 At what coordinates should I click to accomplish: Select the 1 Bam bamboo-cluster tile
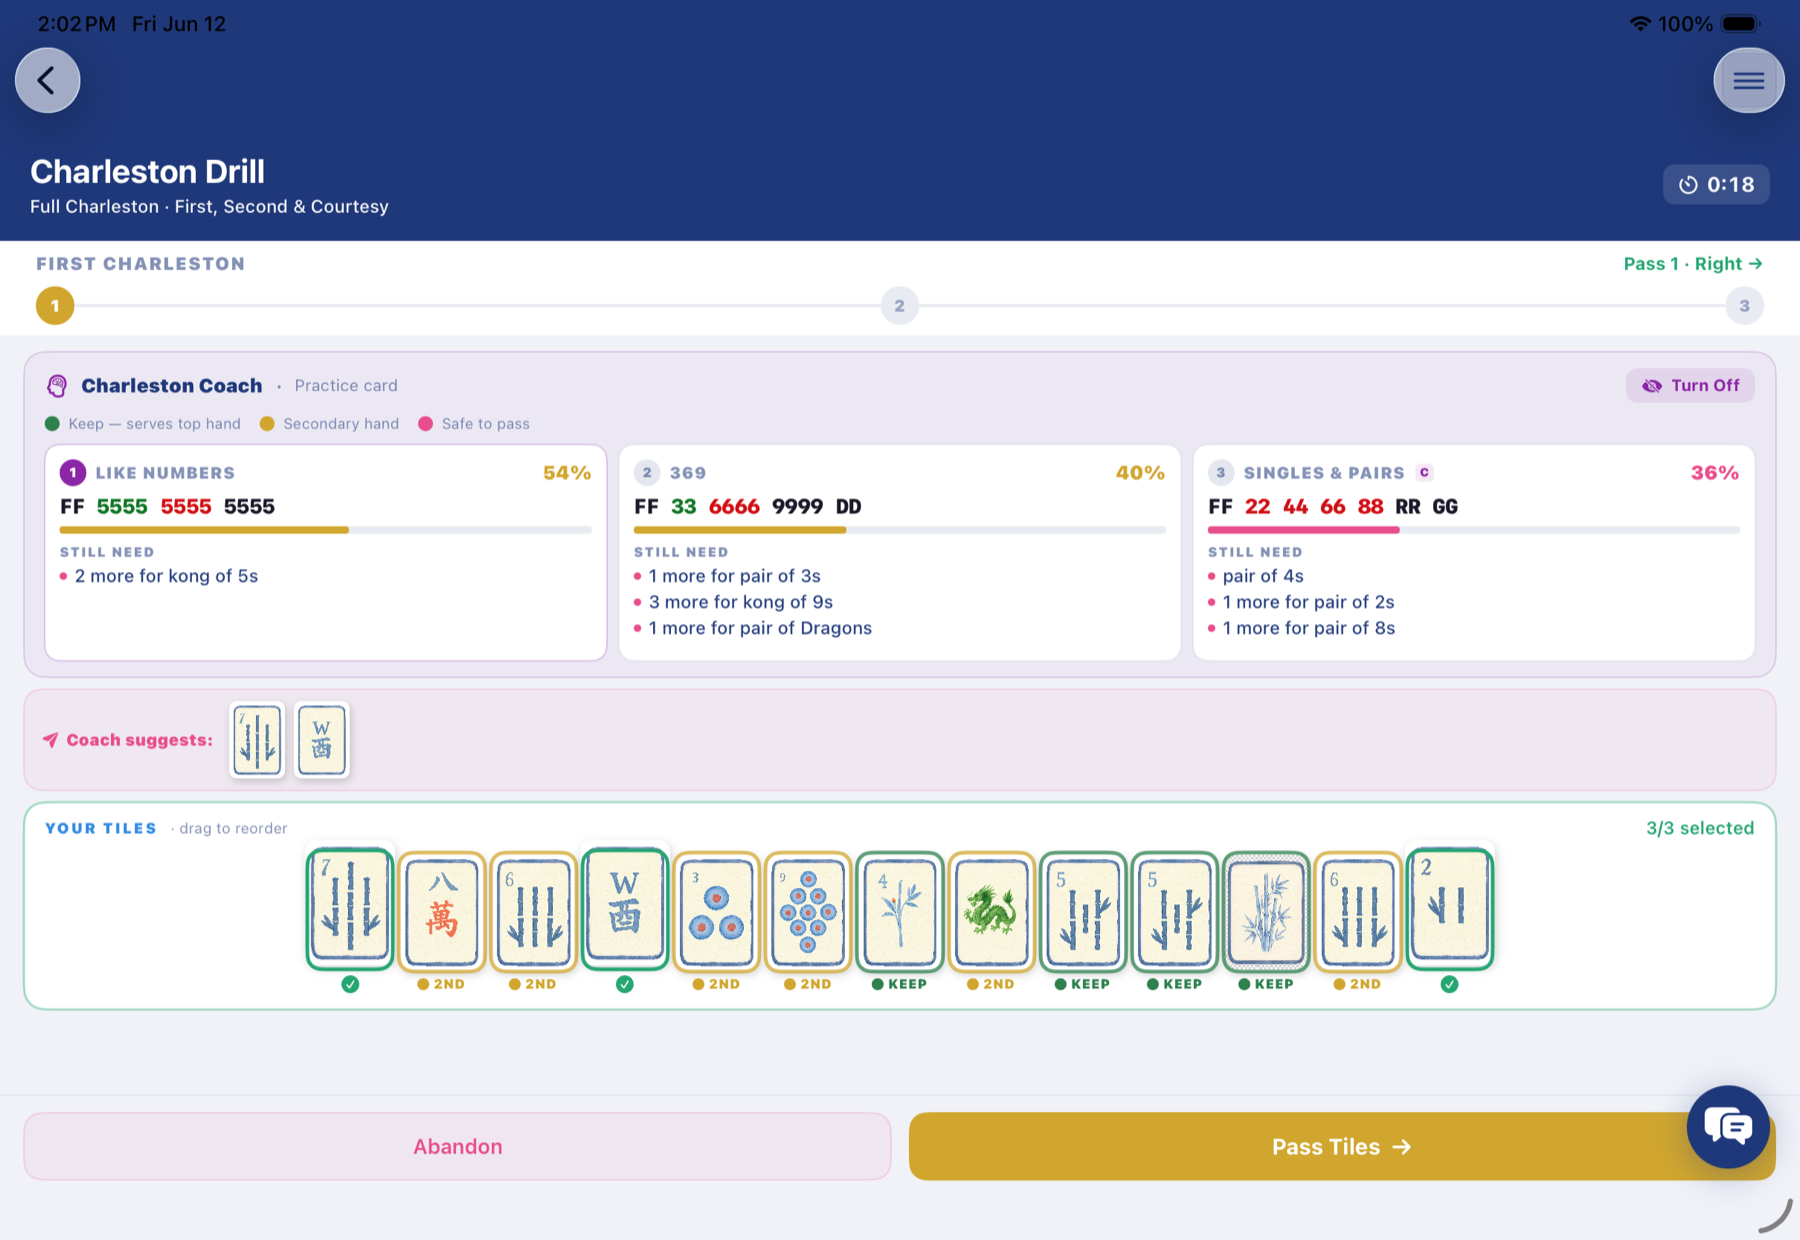[1266, 912]
